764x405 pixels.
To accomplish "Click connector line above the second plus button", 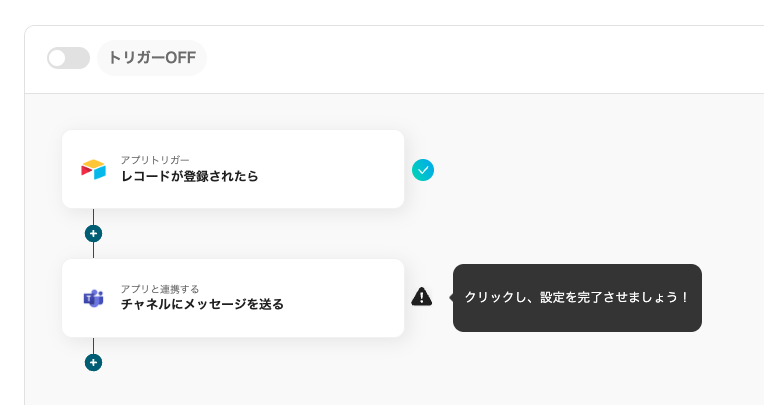I will tap(93, 345).
